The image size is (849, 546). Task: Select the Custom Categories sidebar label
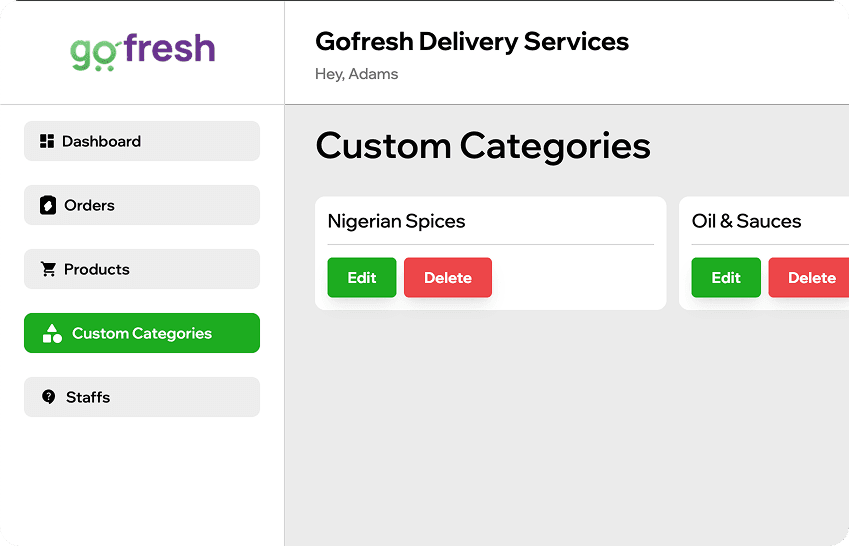pos(142,334)
